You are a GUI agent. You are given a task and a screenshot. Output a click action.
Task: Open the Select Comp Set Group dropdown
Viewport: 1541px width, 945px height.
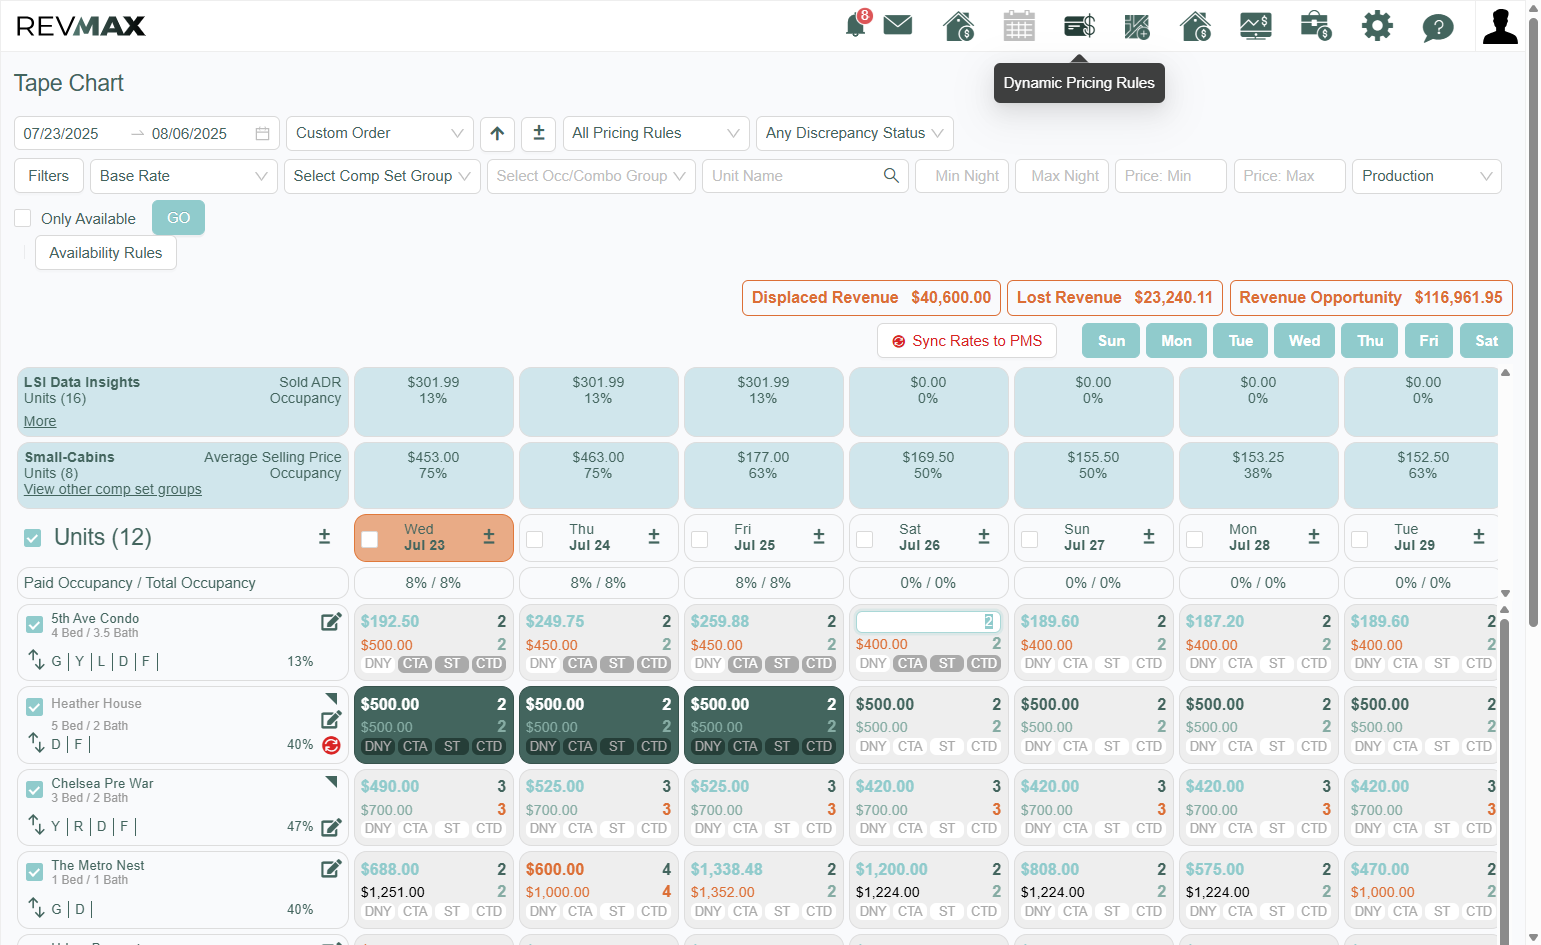click(x=382, y=176)
